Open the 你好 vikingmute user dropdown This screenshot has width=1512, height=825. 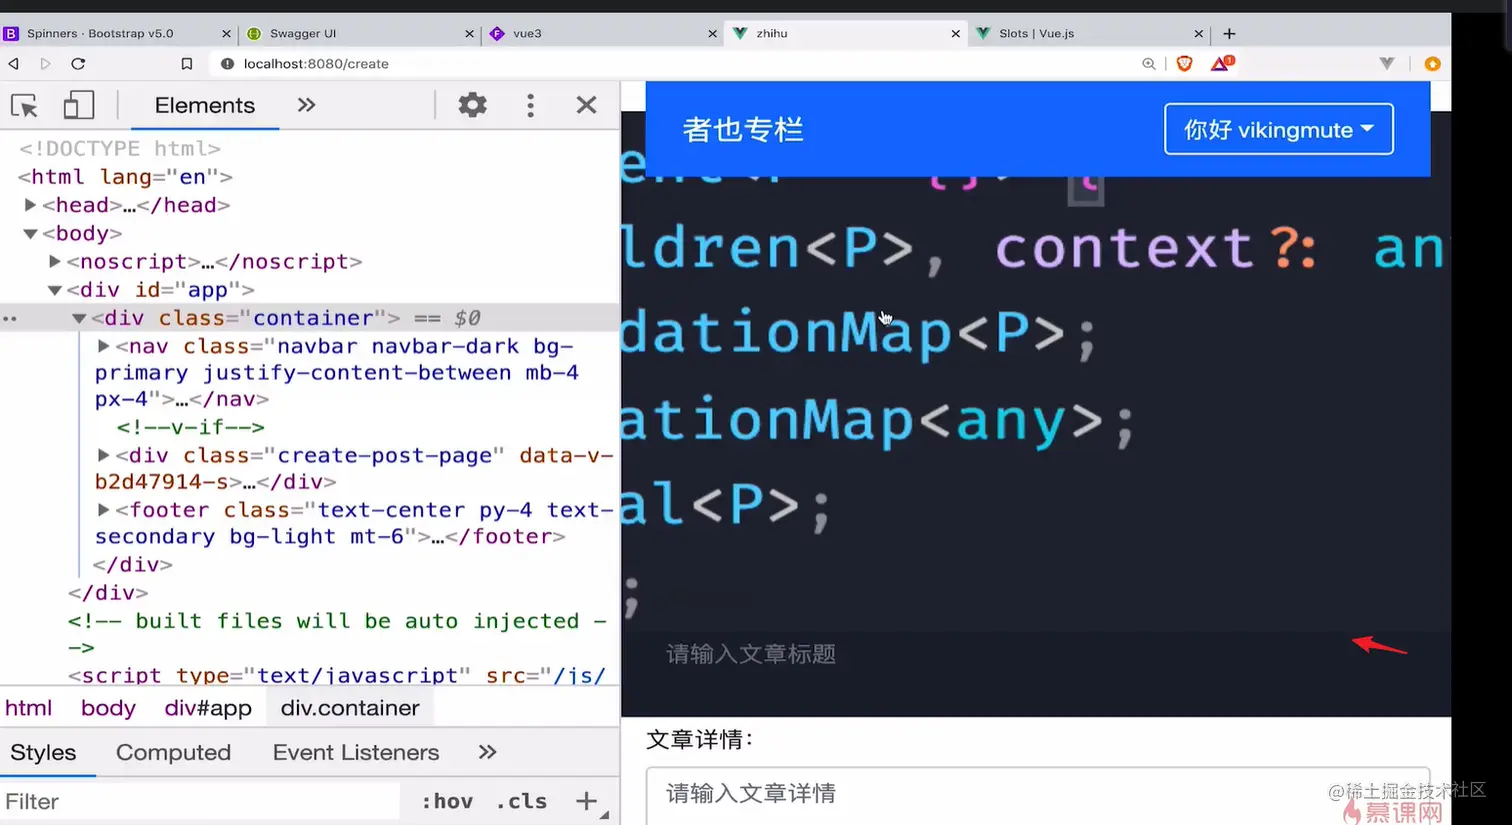coord(1279,129)
